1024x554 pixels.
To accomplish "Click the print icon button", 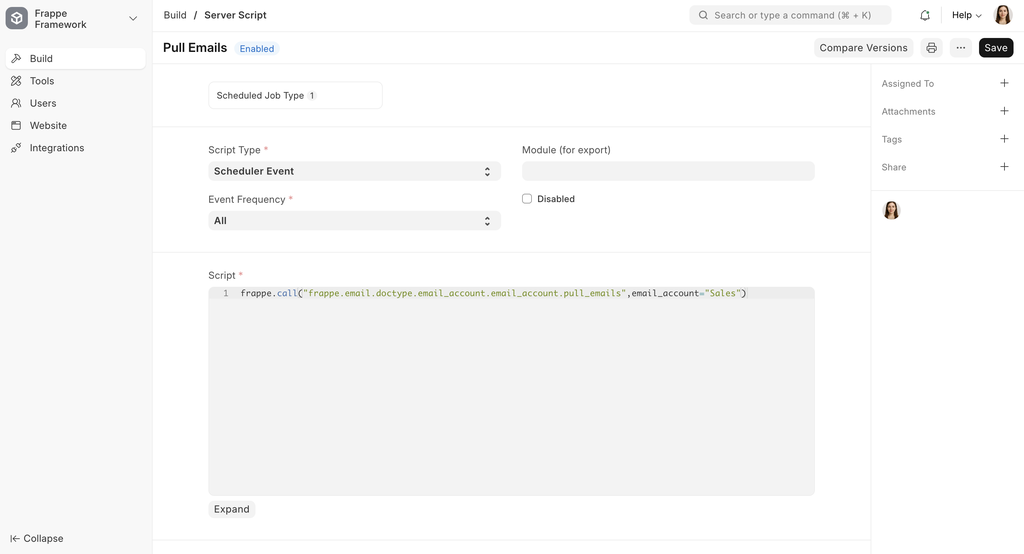I will coord(932,48).
